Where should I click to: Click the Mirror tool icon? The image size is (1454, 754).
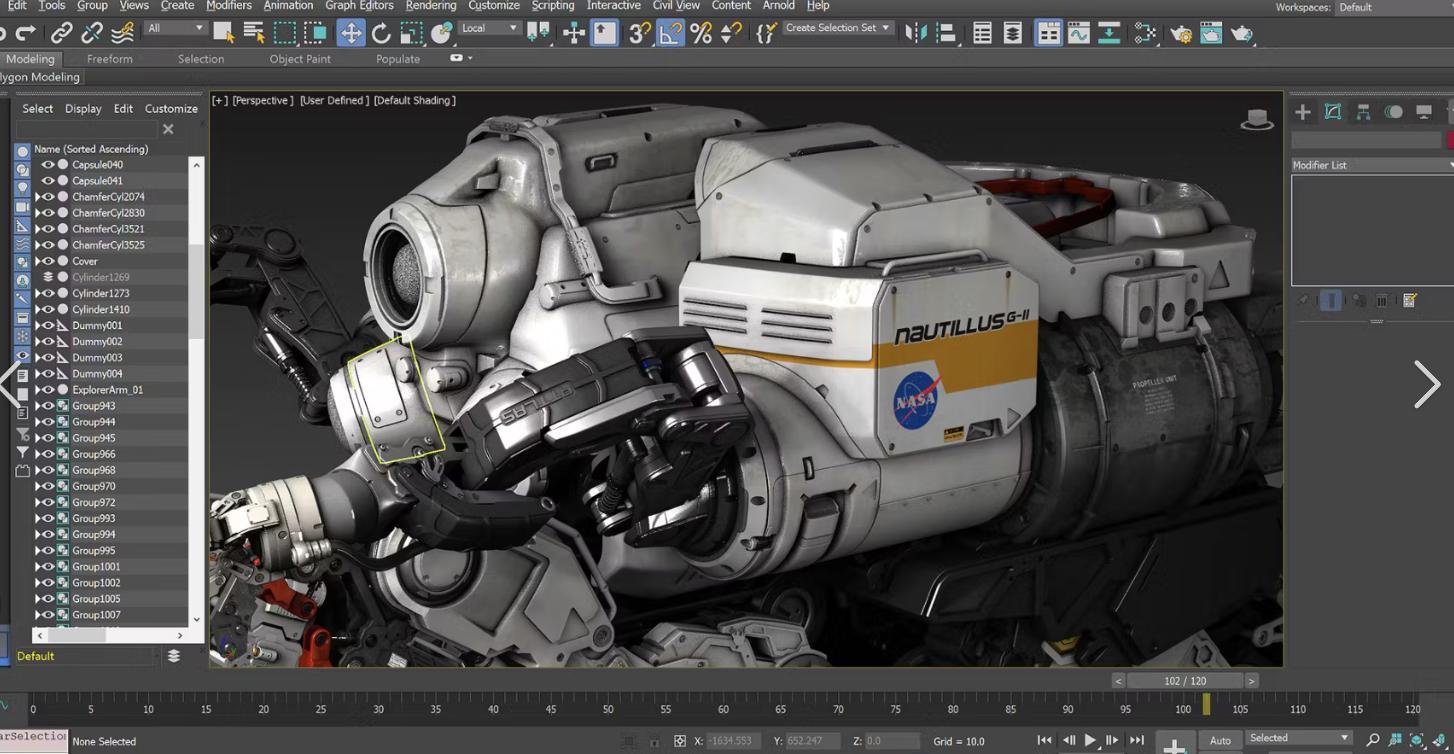[915, 33]
